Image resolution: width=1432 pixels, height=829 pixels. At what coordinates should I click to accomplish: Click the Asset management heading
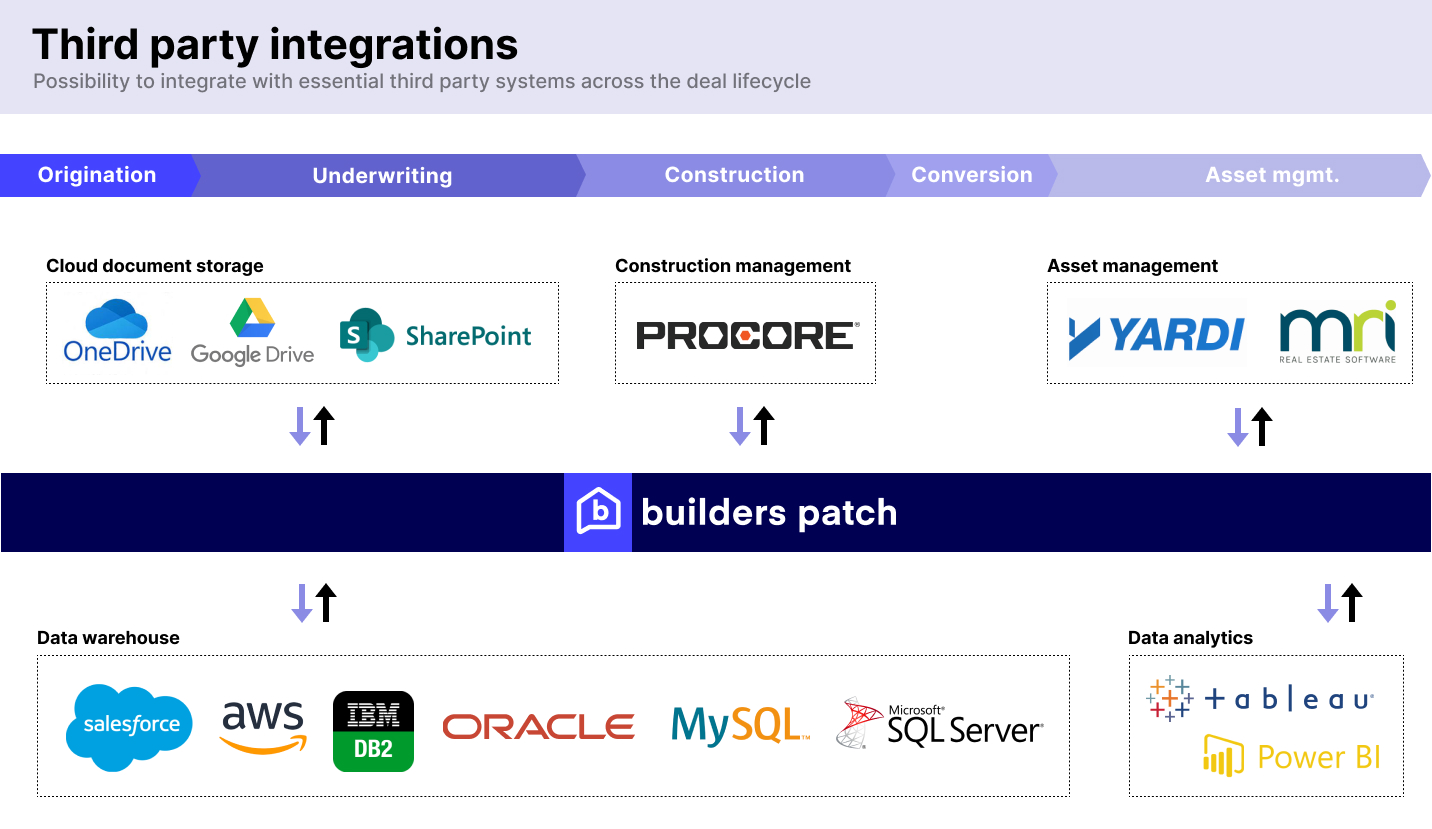pyautogui.click(x=1133, y=266)
